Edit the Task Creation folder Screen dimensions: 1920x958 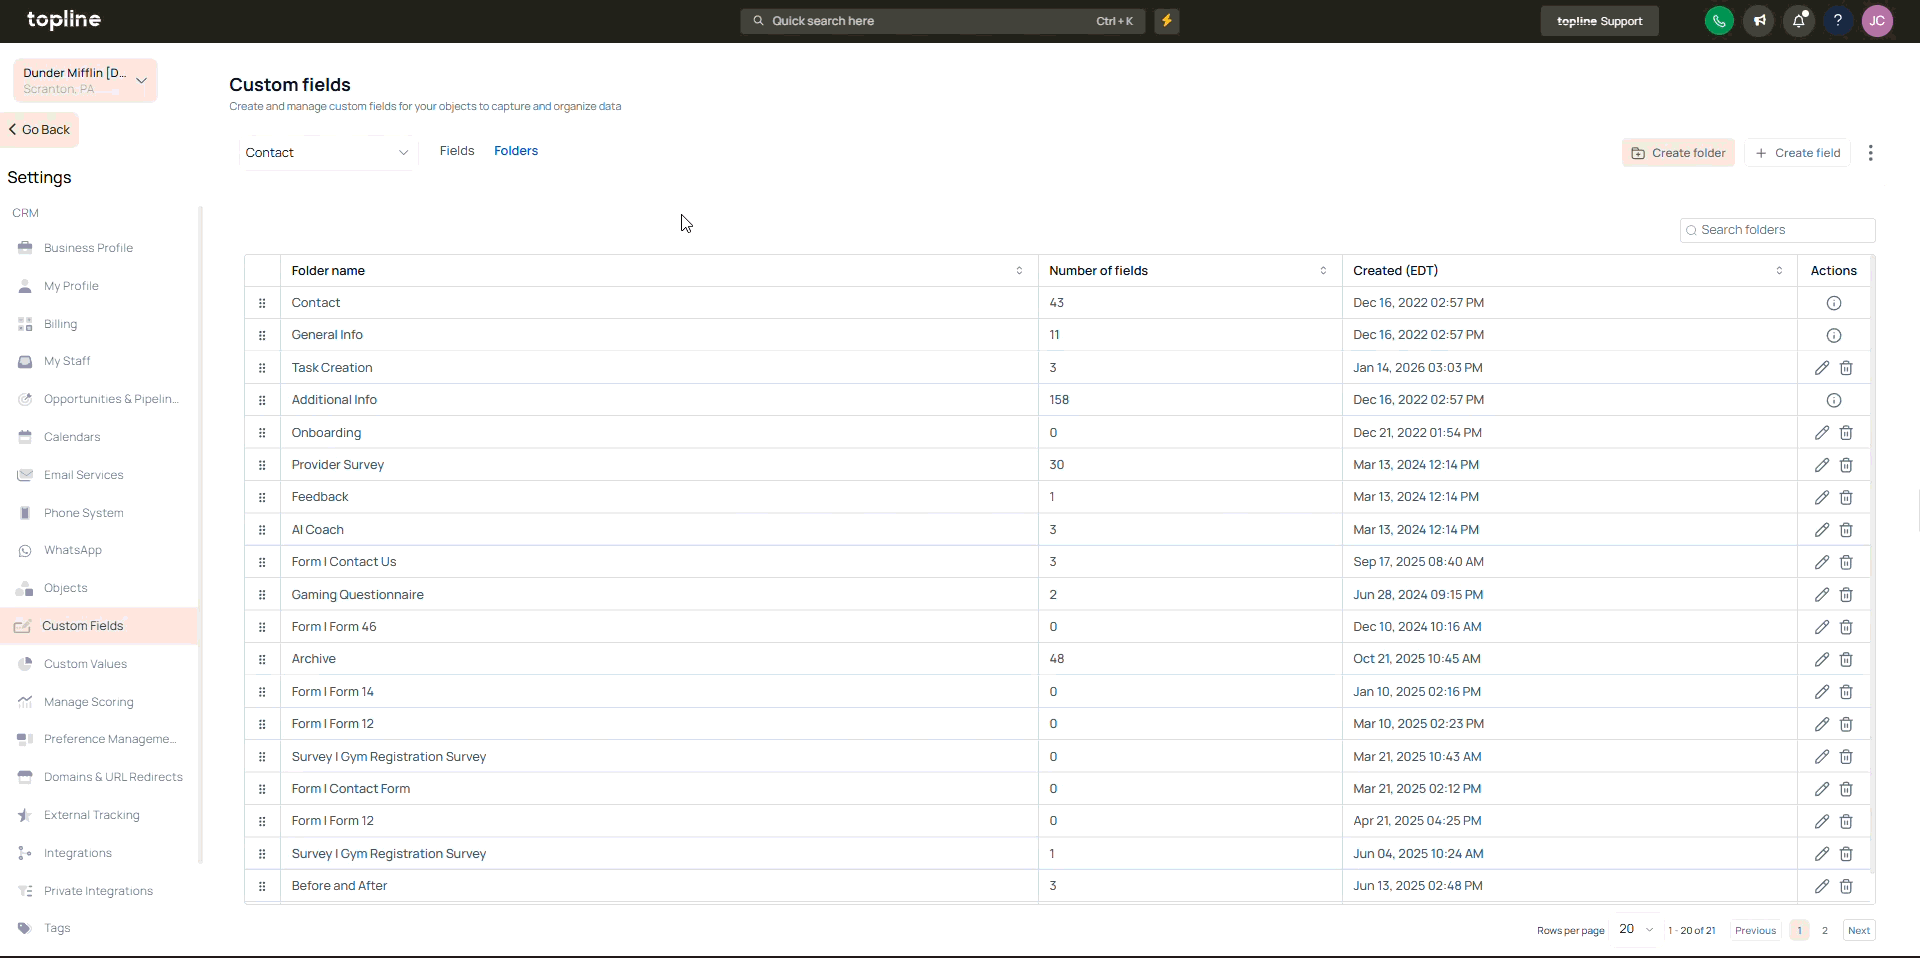coord(1821,368)
